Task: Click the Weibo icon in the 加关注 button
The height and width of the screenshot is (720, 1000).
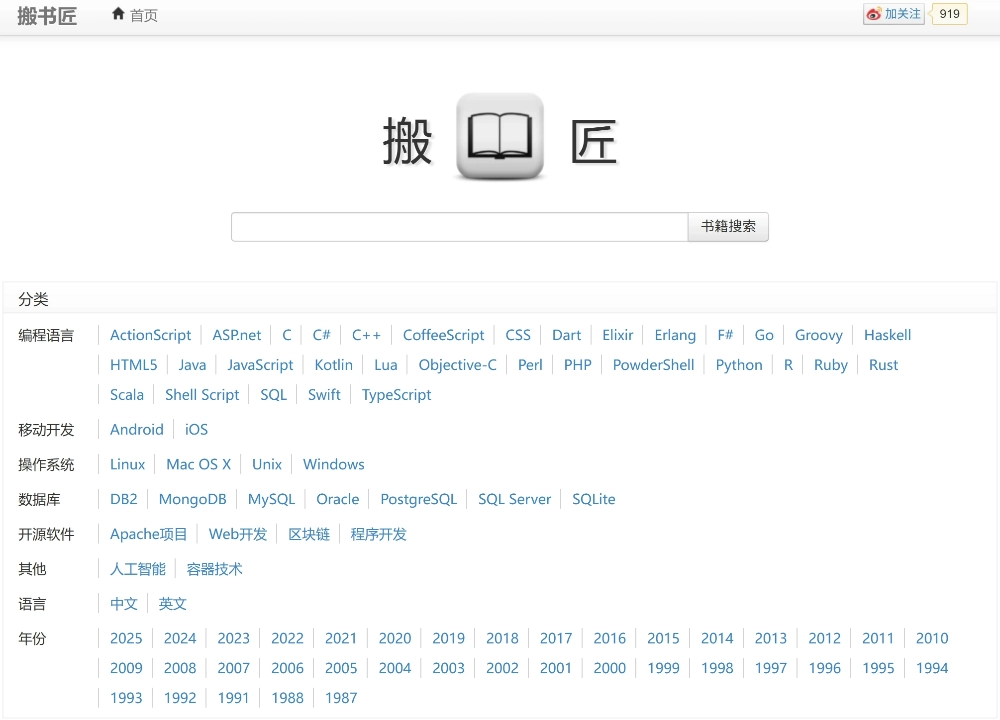Action: click(874, 13)
